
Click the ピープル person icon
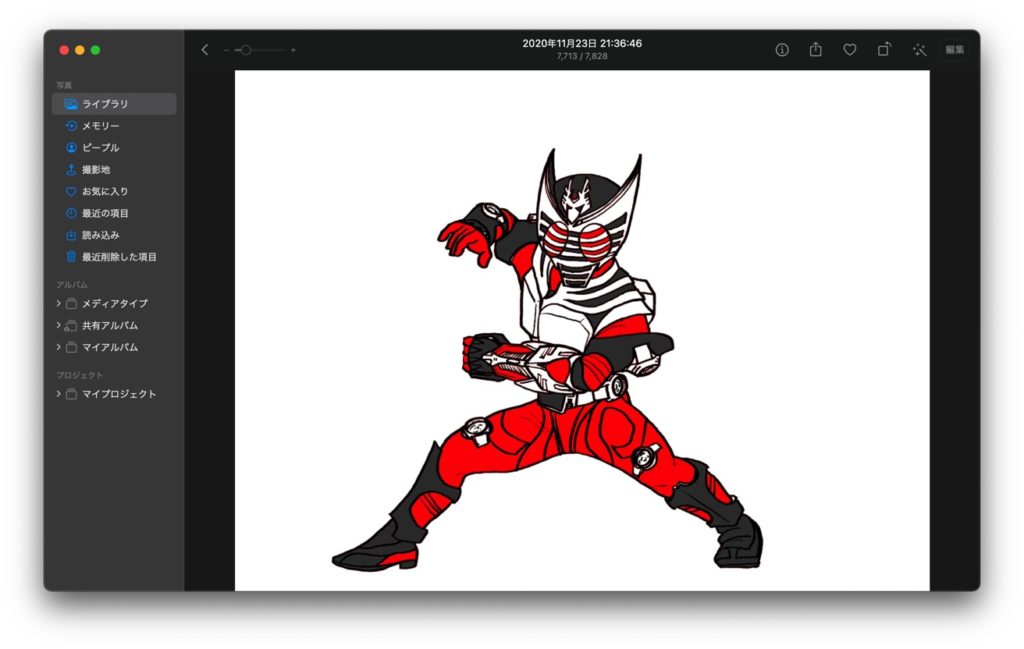point(71,148)
